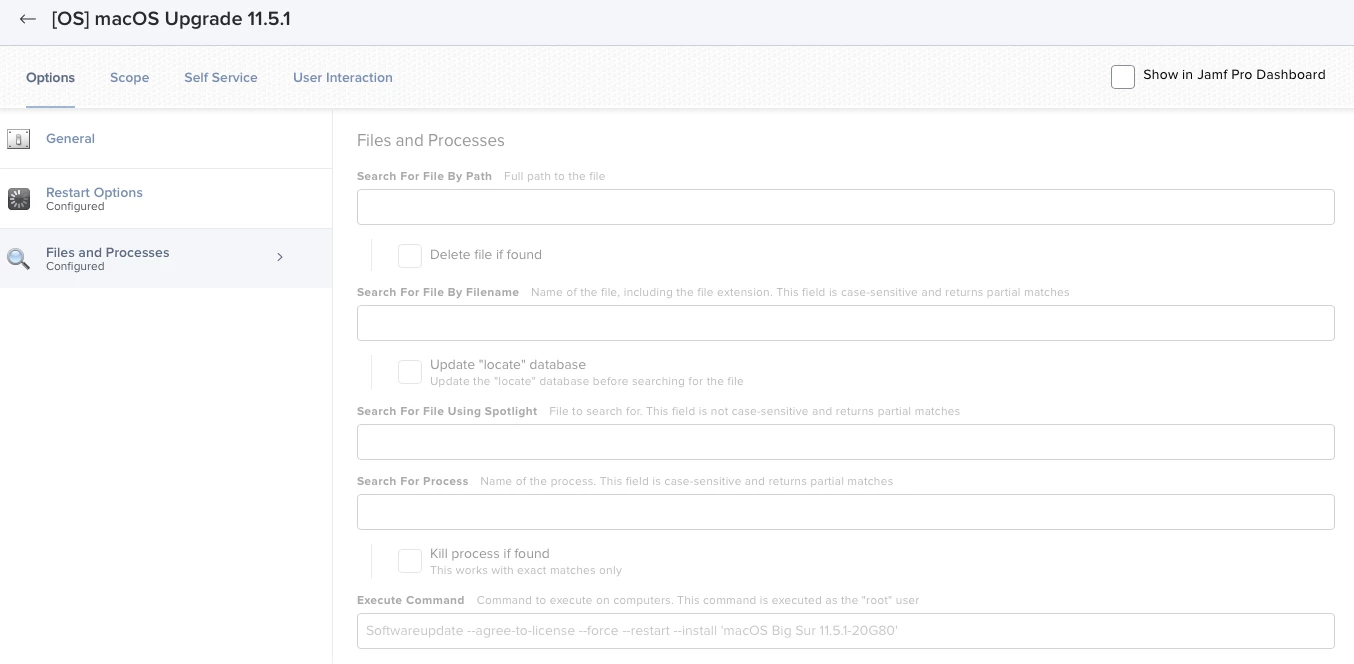
Task: Open the Scope tab
Action: (129, 77)
